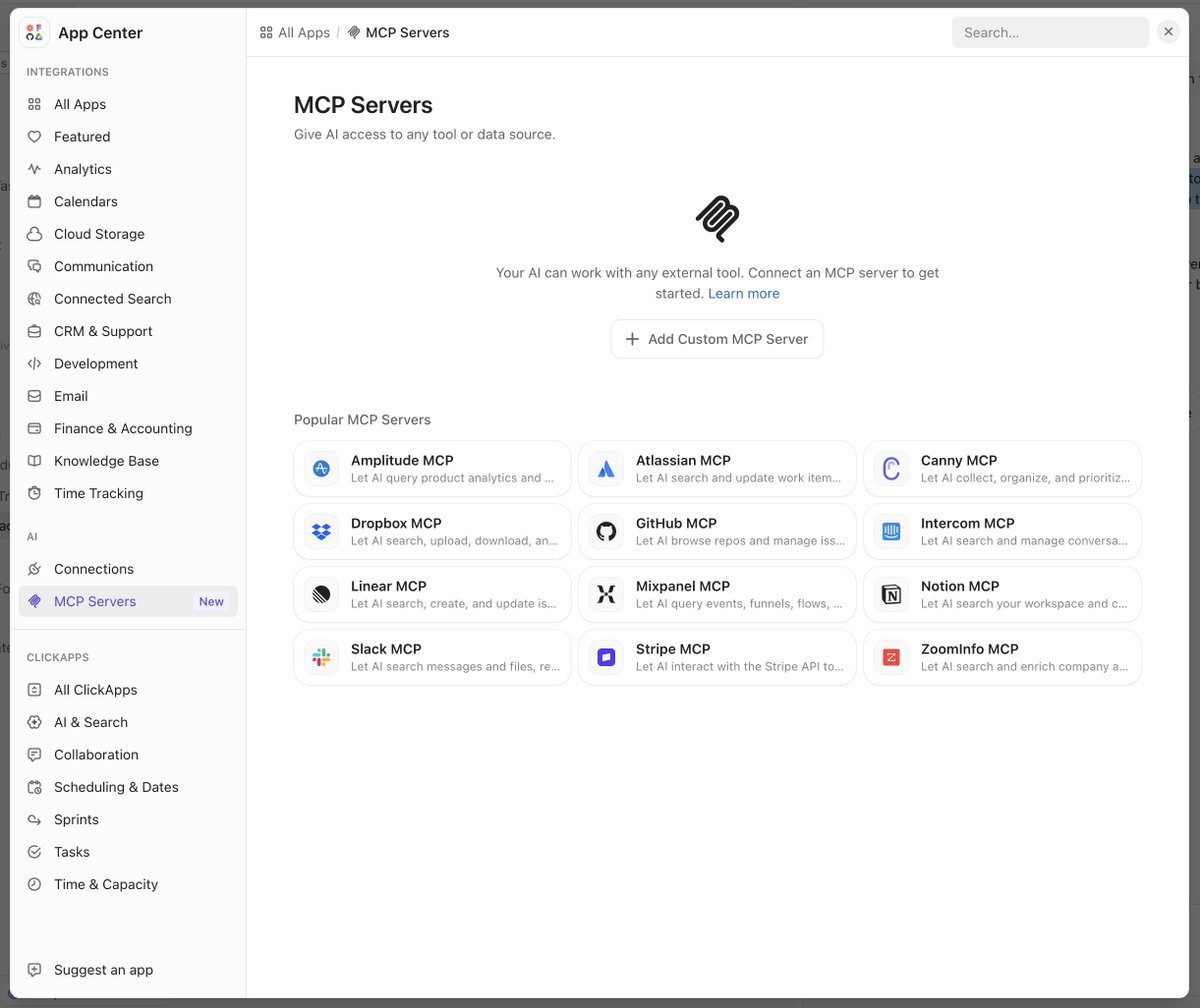
Task: Click the Communication chat bubbles icon
Action: pos(34,266)
